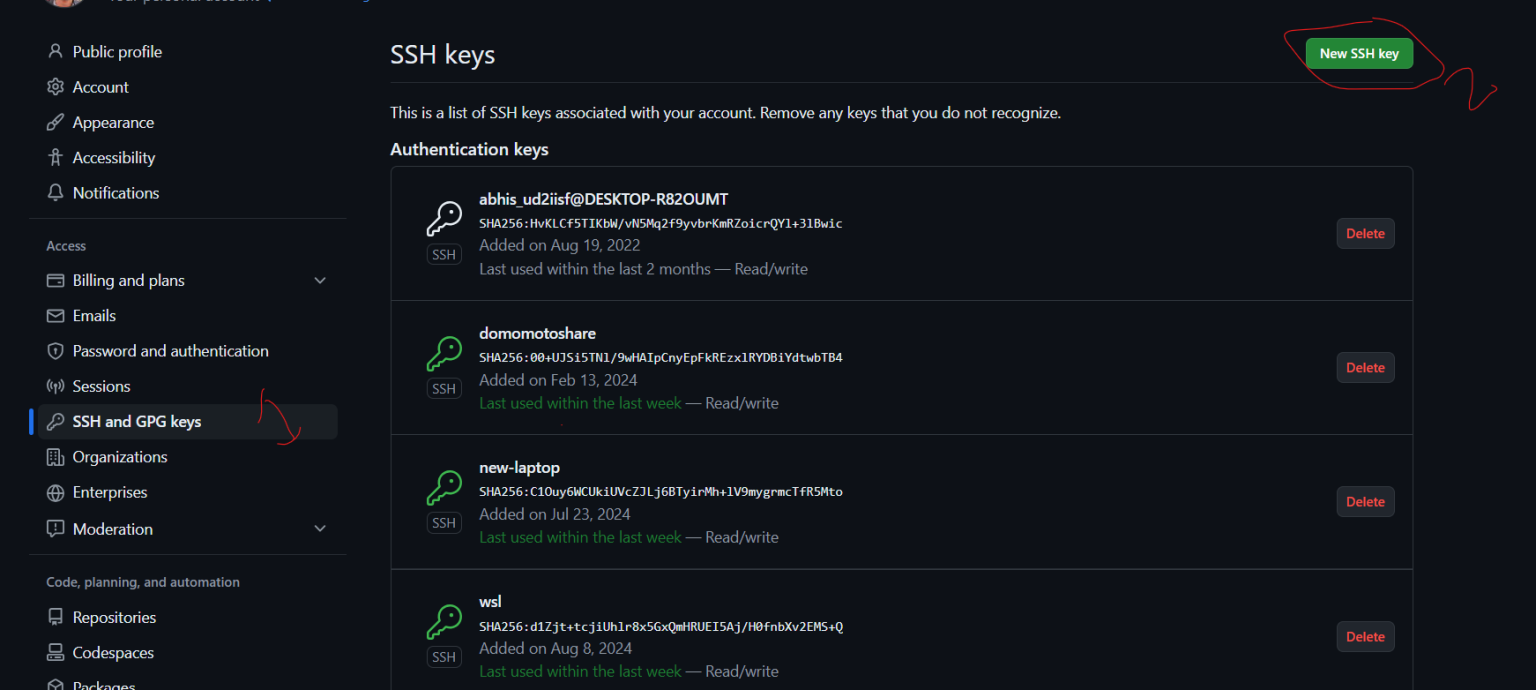Image resolution: width=1536 pixels, height=690 pixels.
Task: Open Notifications via the bell icon
Action: (x=56, y=192)
